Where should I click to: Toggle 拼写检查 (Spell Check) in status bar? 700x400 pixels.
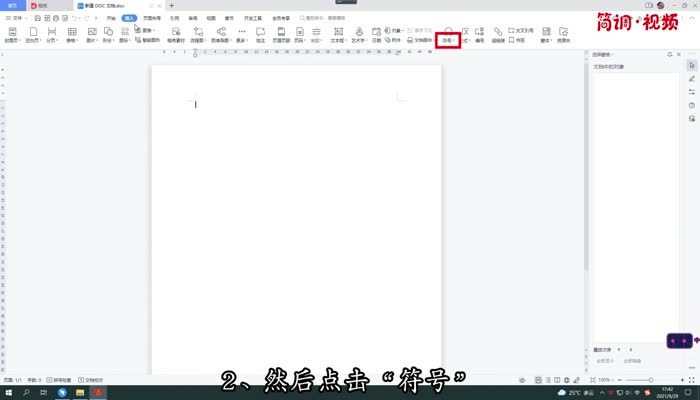(60, 380)
